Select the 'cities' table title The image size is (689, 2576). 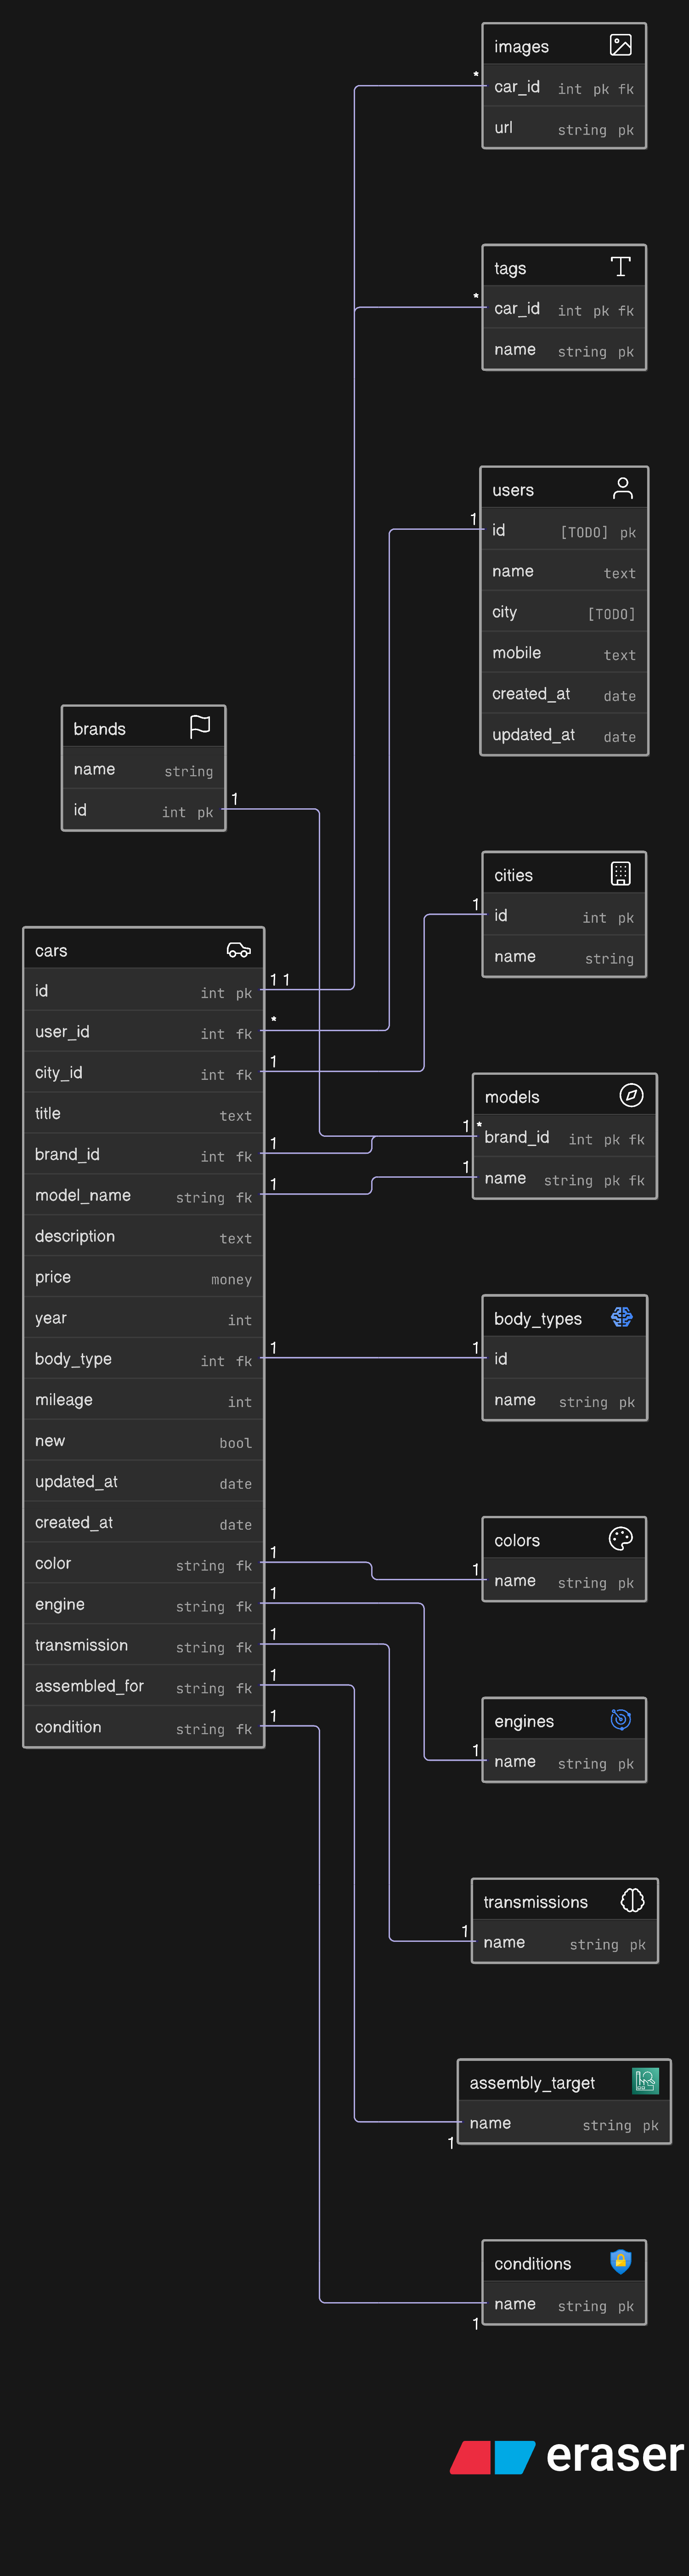click(x=513, y=875)
